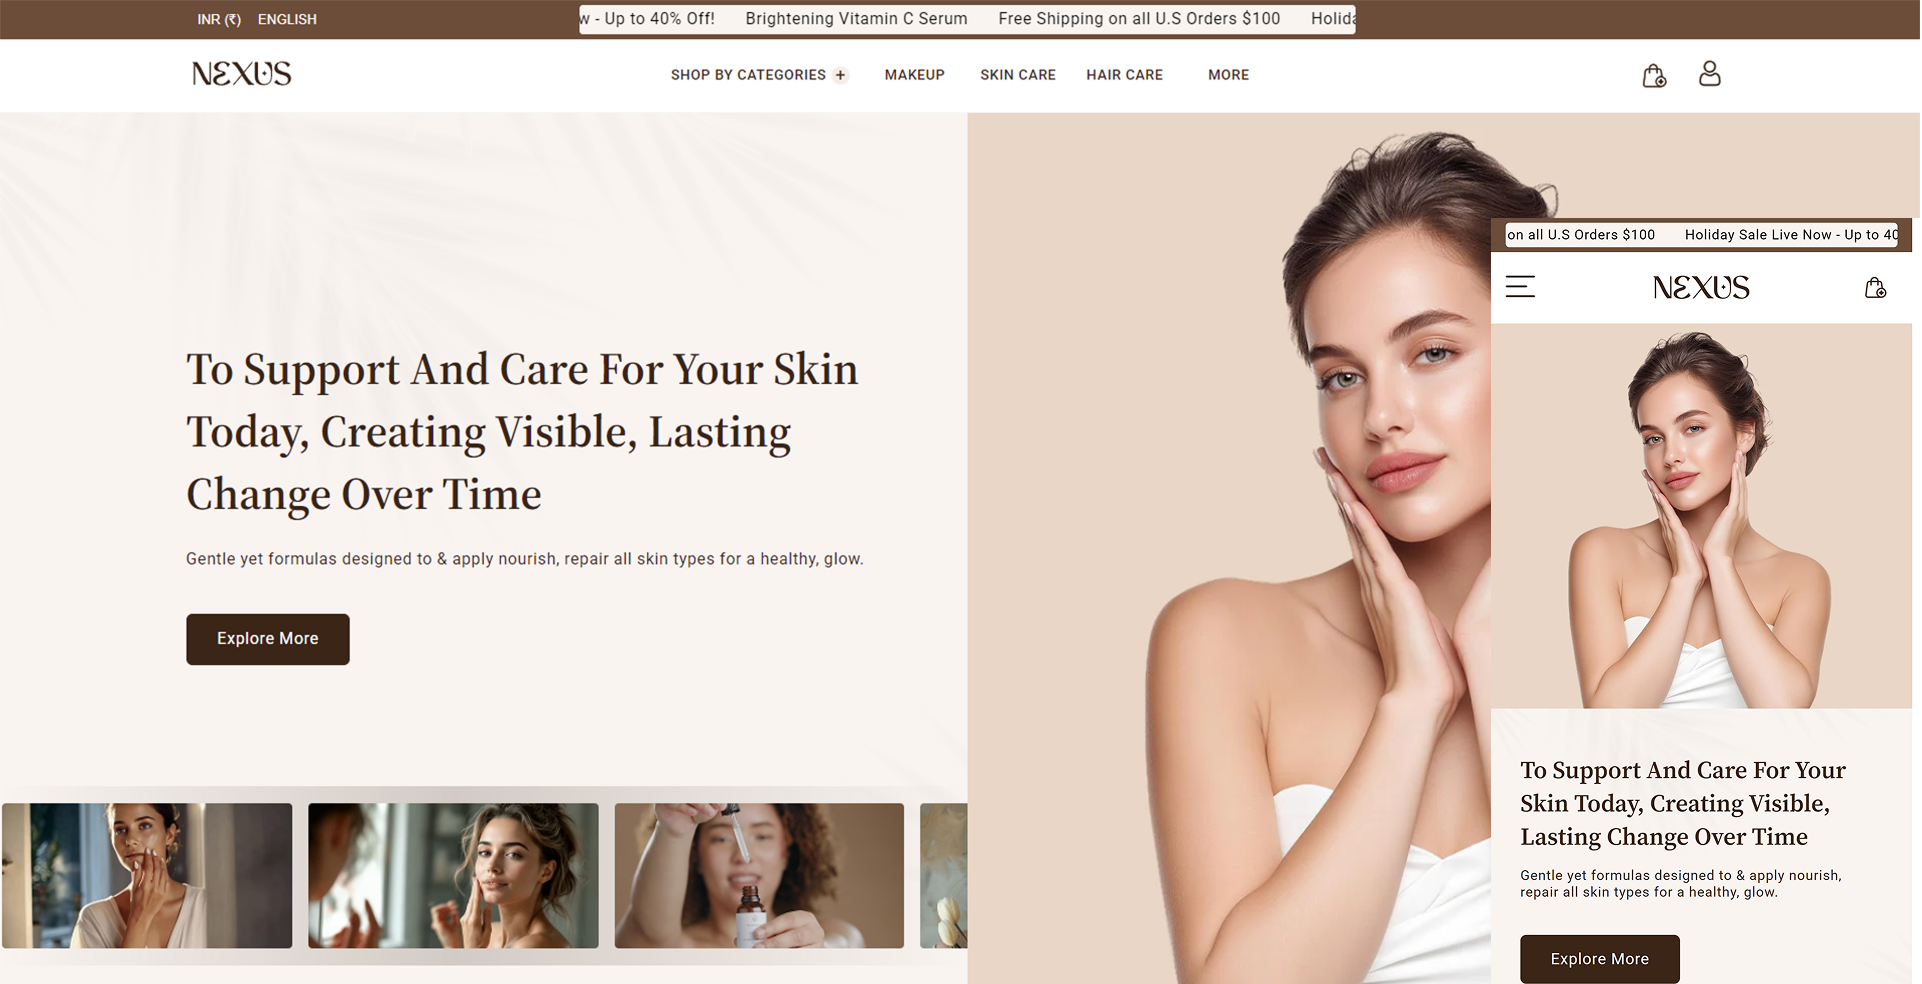Open the ENGLISH language selector

coord(287,19)
